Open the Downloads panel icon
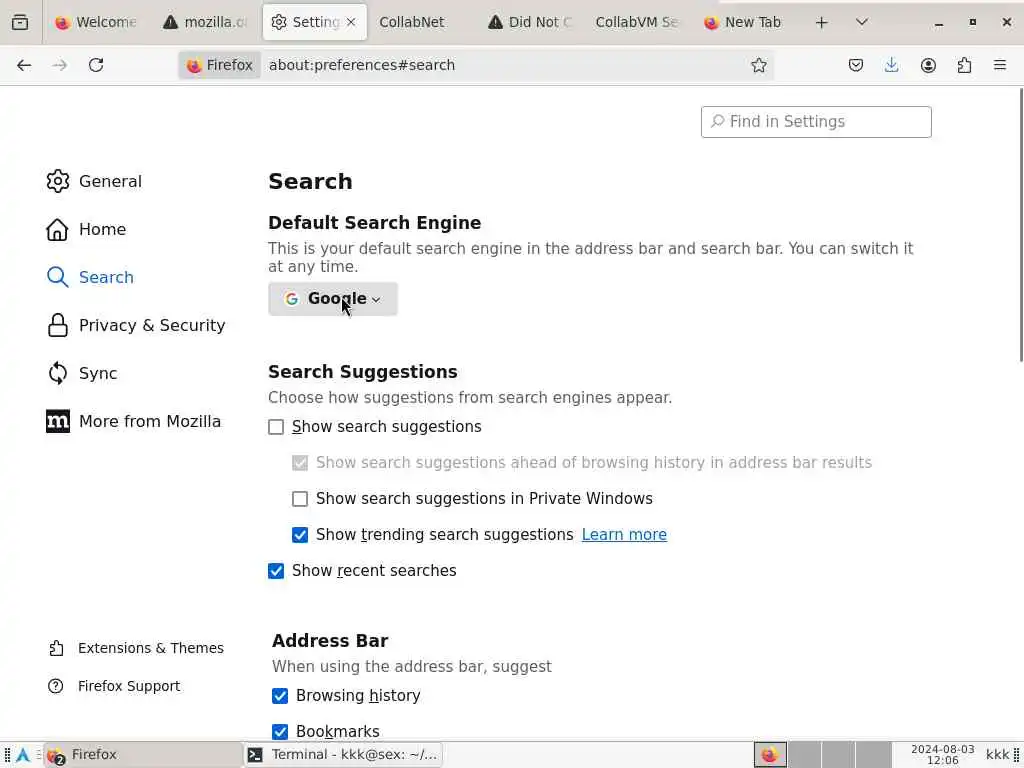 (892, 65)
